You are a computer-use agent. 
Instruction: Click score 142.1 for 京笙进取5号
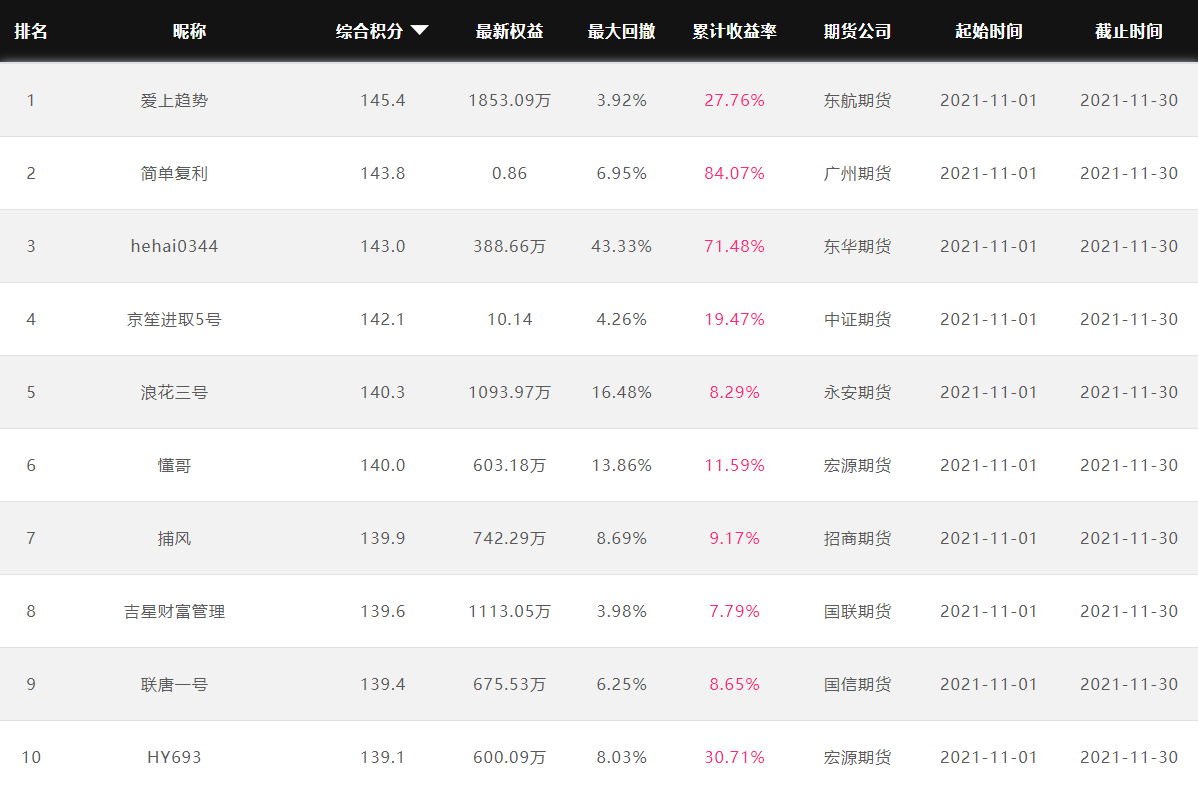(x=383, y=319)
